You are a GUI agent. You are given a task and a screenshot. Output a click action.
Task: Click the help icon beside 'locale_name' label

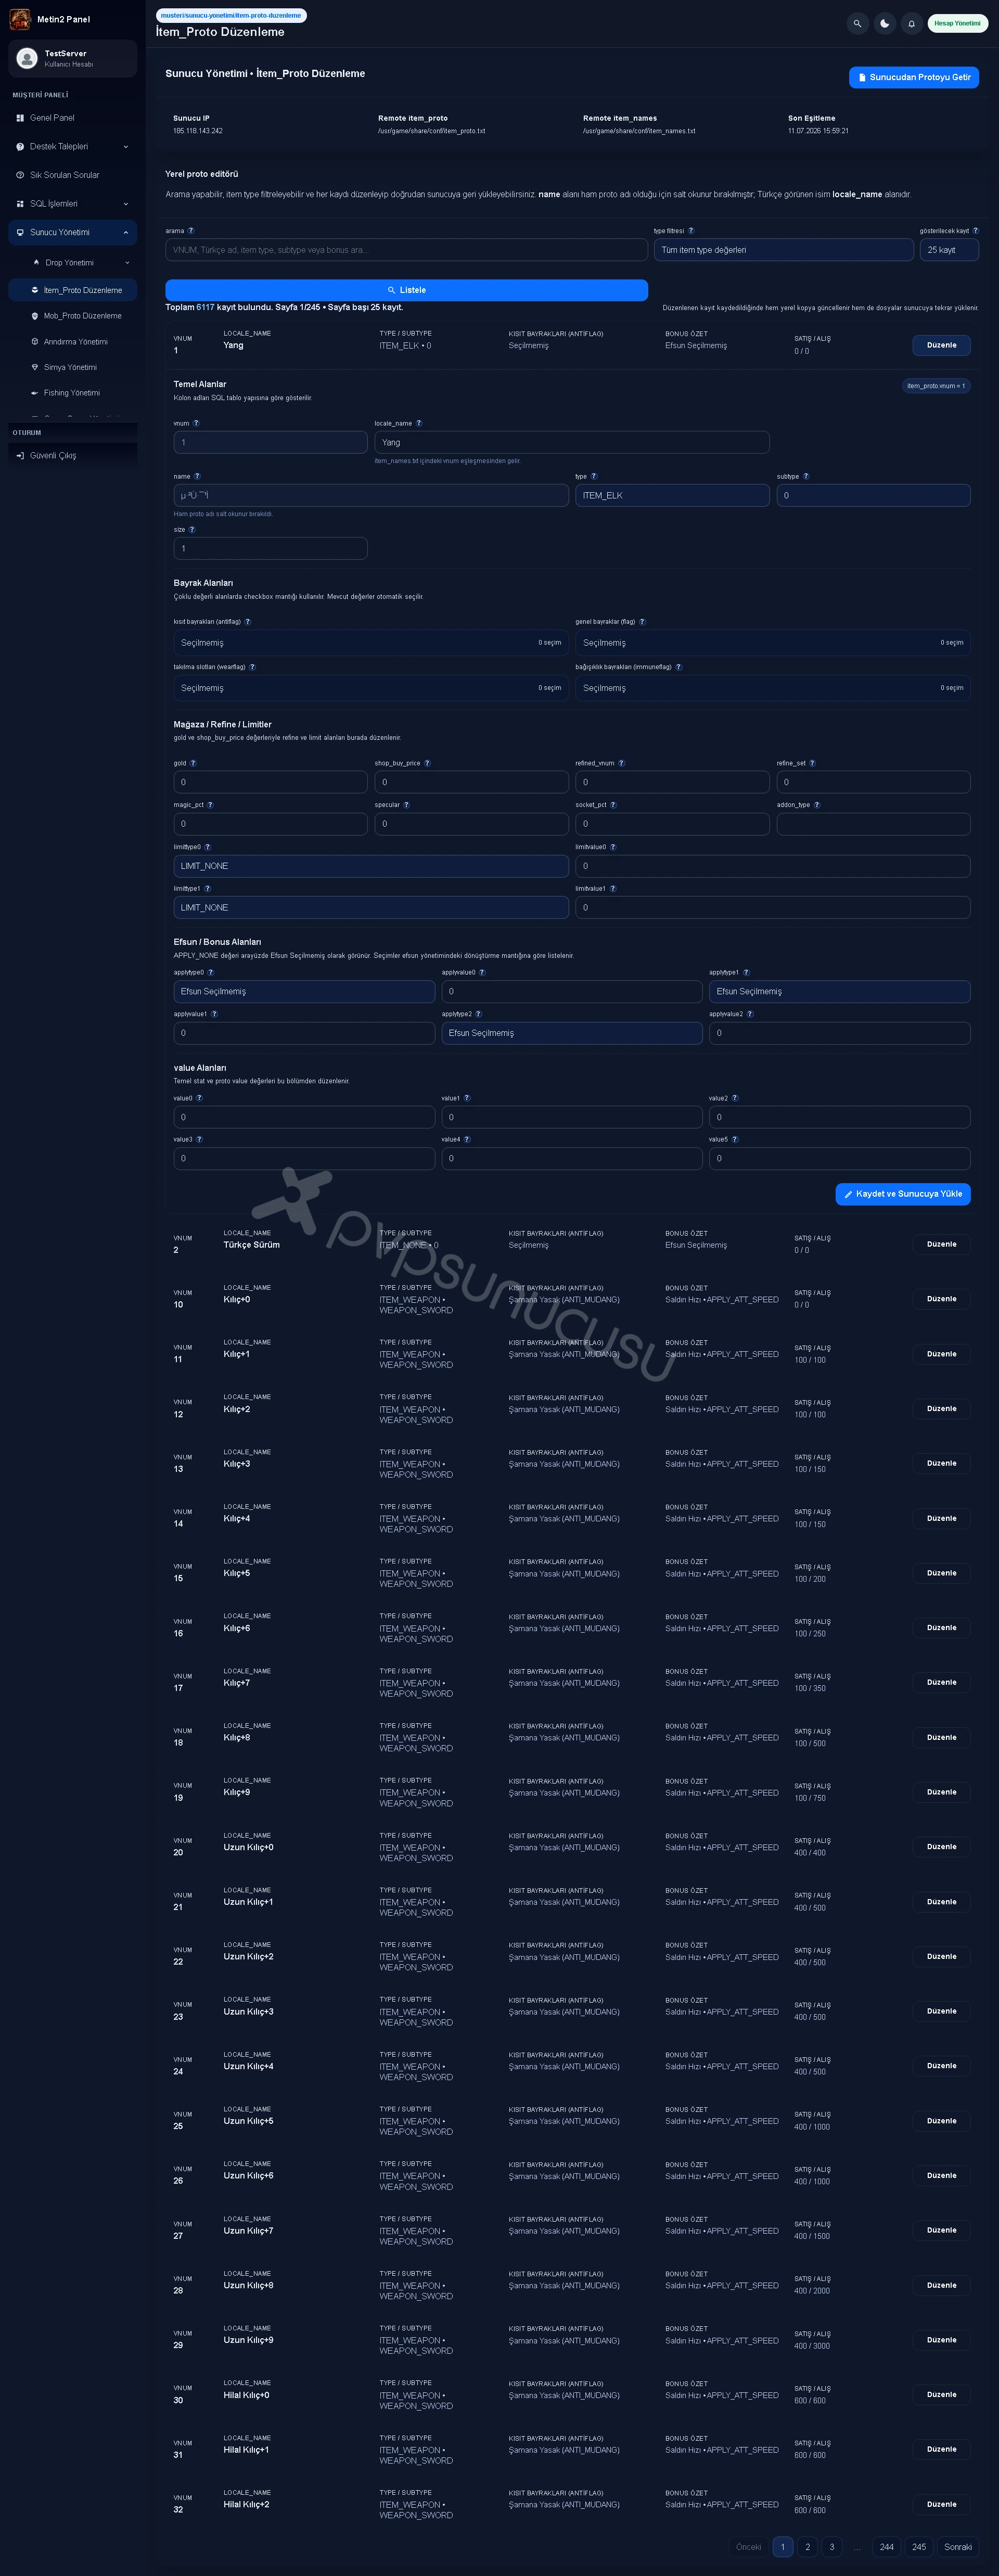coord(419,423)
